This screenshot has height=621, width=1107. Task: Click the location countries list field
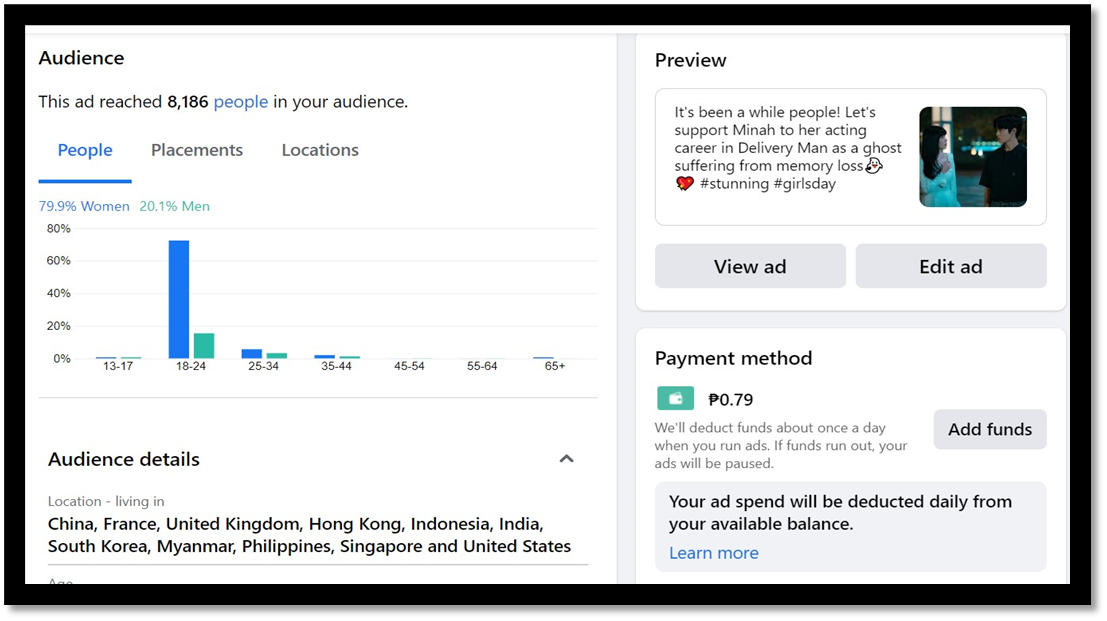pos(310,535)
